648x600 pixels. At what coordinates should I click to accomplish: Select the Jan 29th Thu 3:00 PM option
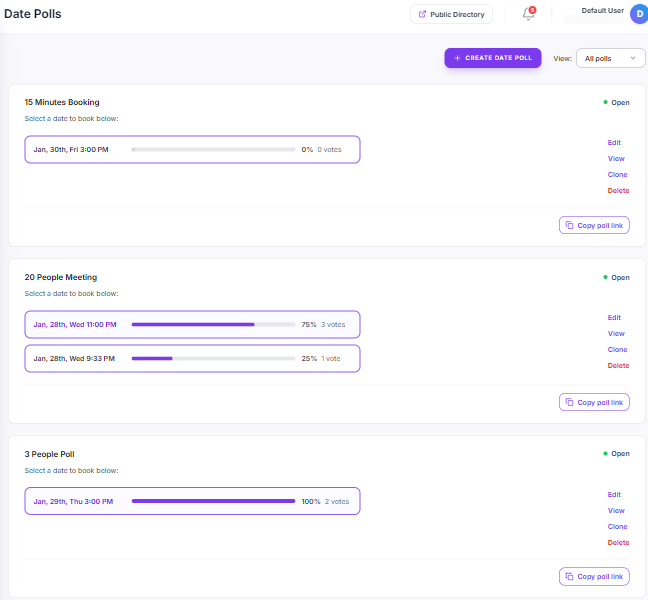point(192,501)
